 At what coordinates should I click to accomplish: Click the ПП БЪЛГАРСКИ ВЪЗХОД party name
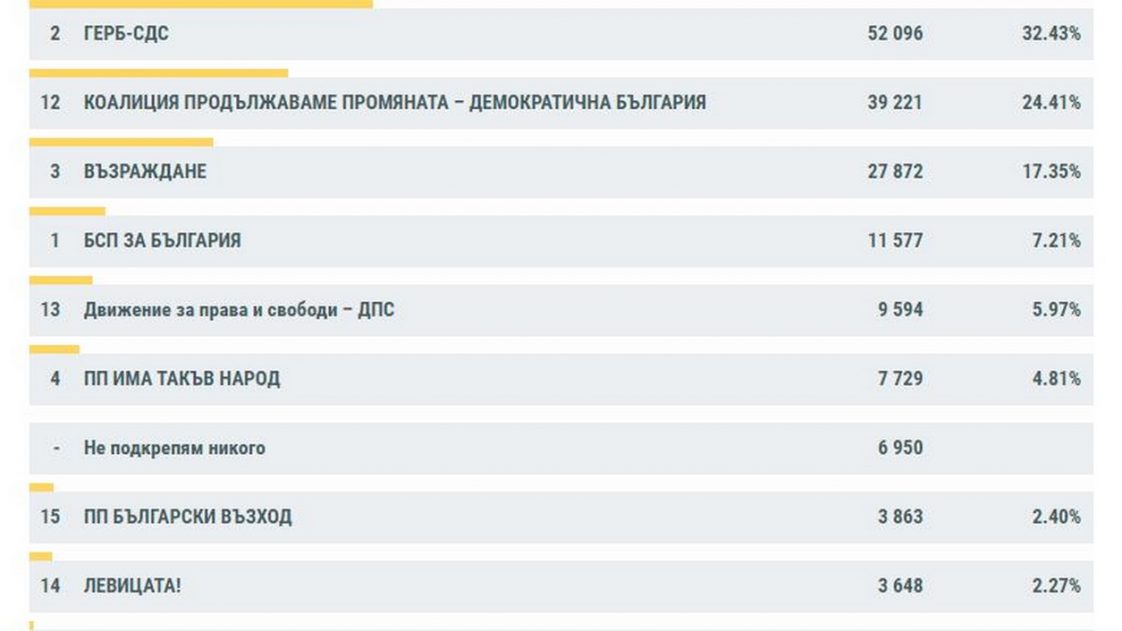[188, 517]
